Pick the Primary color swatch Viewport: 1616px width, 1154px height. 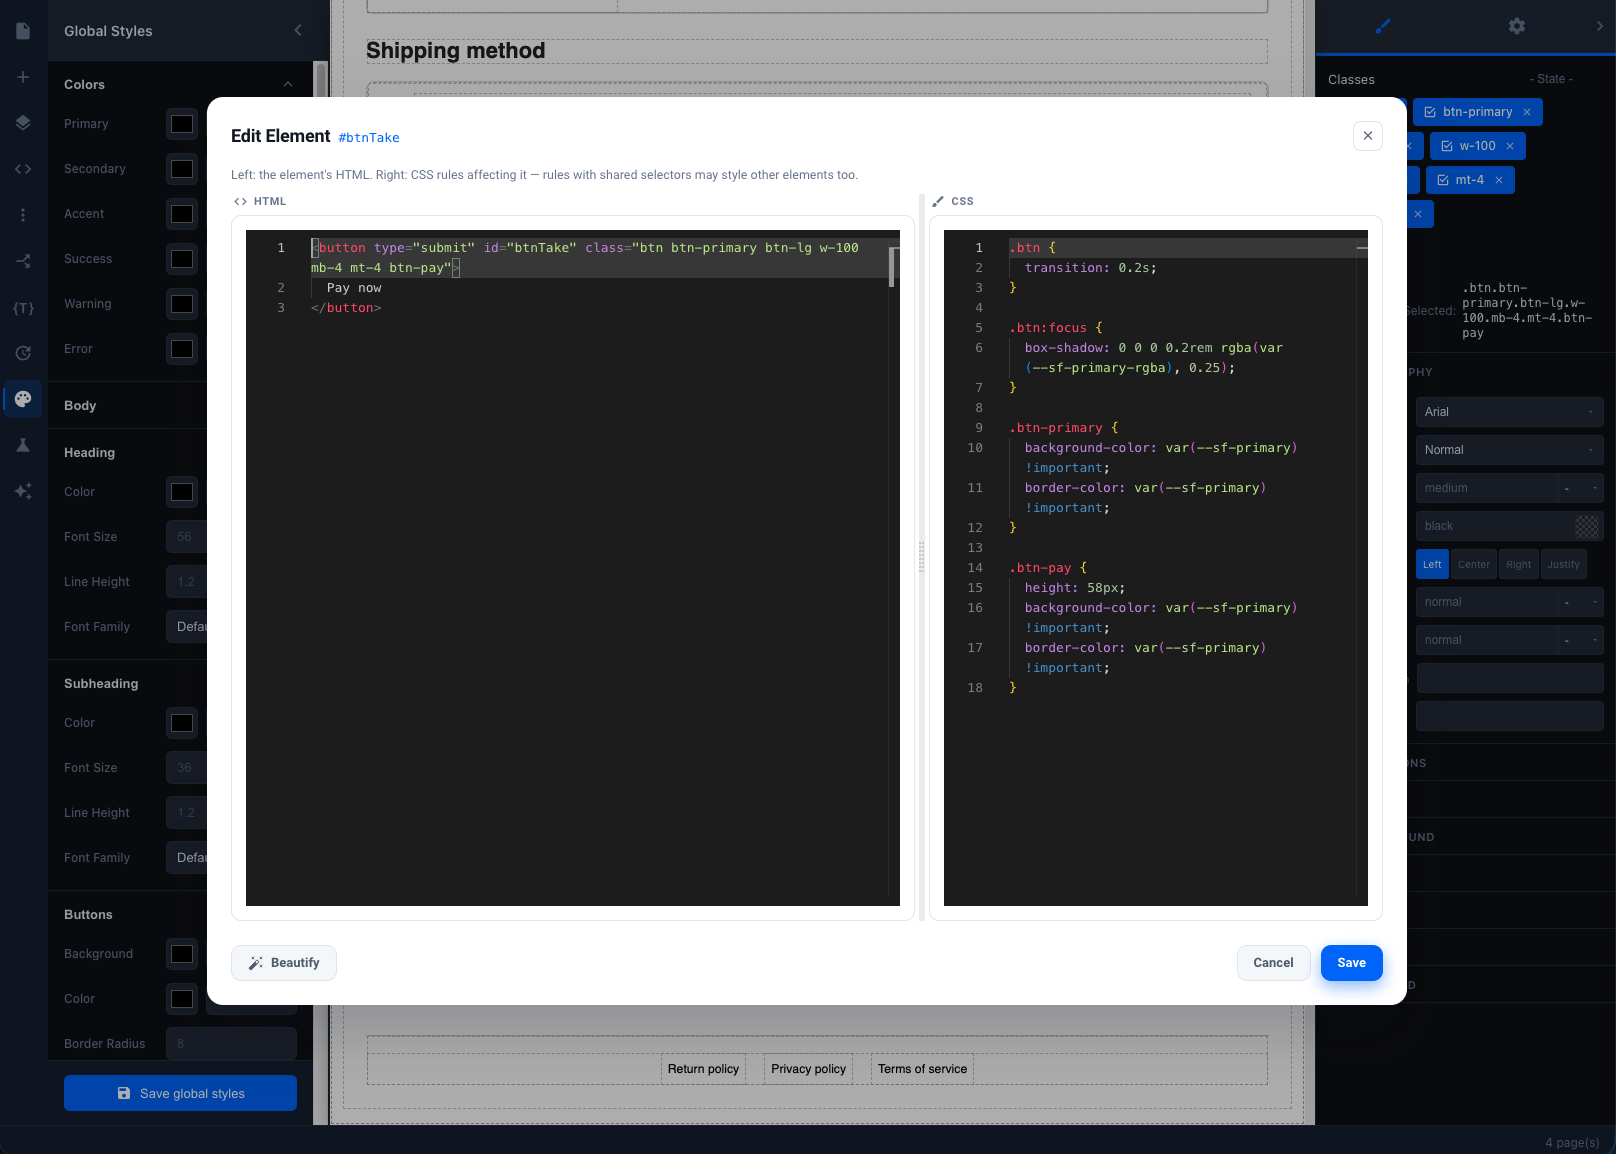tap(182, 124)
